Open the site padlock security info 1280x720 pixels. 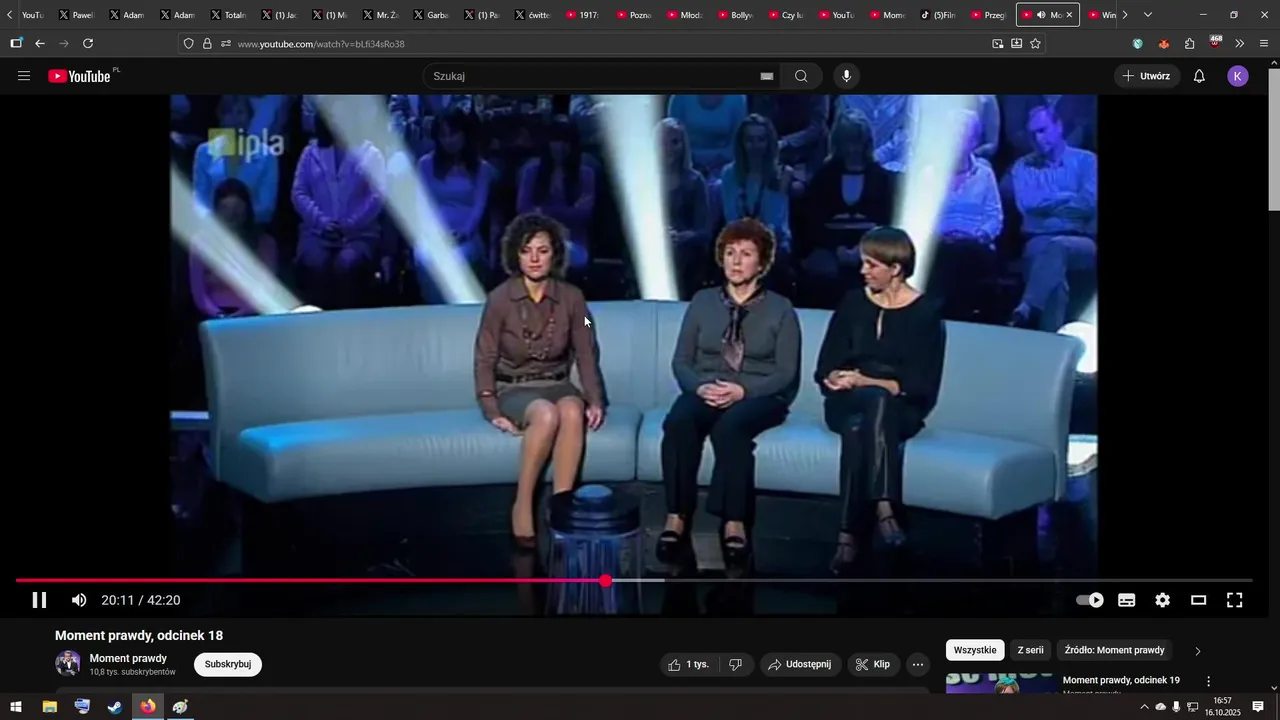pyautogui.click(x=207, y=44)
